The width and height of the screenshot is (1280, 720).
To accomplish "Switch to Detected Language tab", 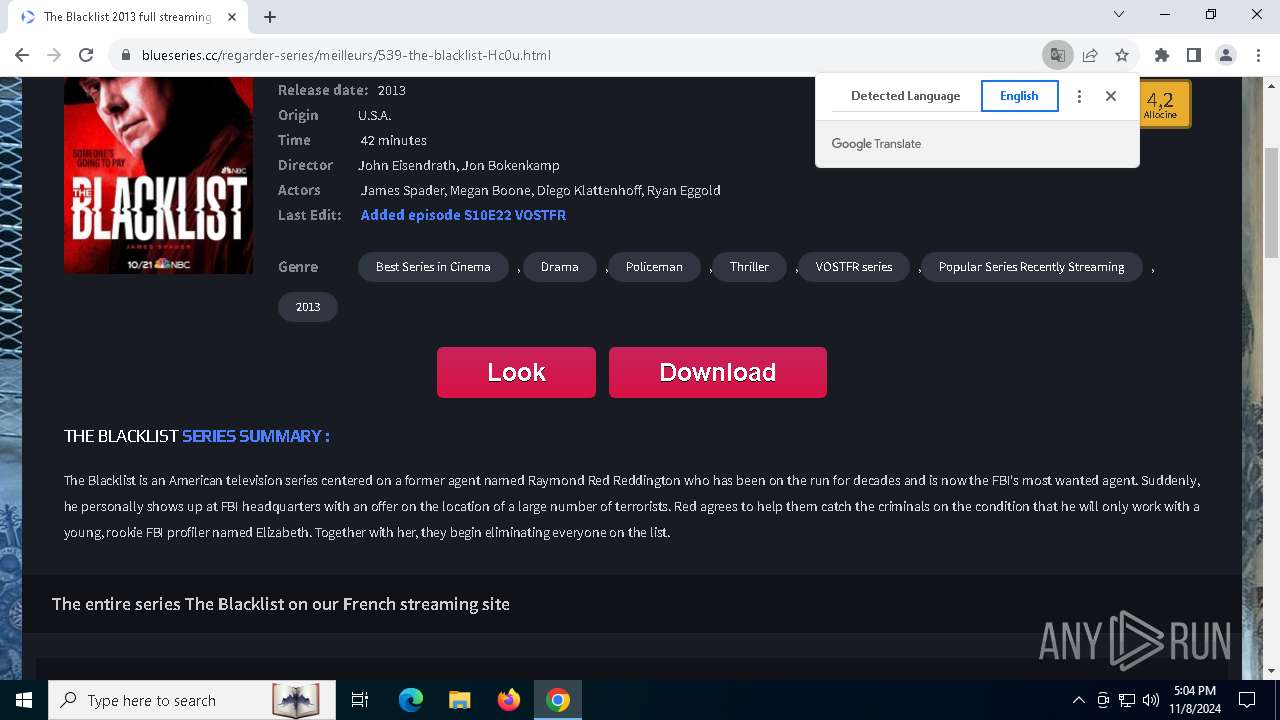I will (x=905, y=96).
